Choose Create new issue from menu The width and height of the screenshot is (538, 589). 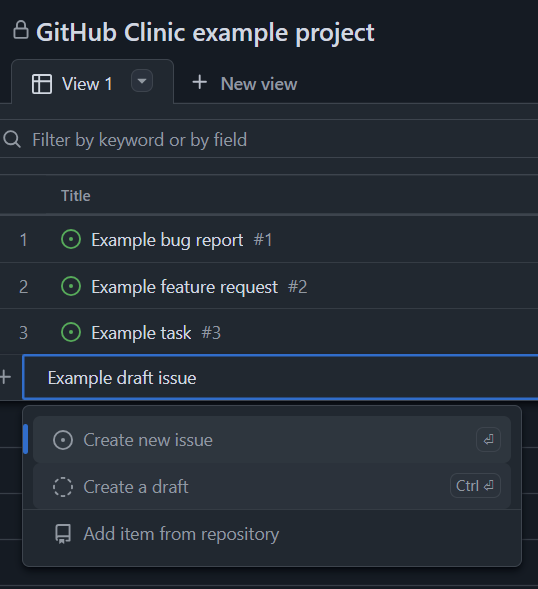click(x=272, y=440)
